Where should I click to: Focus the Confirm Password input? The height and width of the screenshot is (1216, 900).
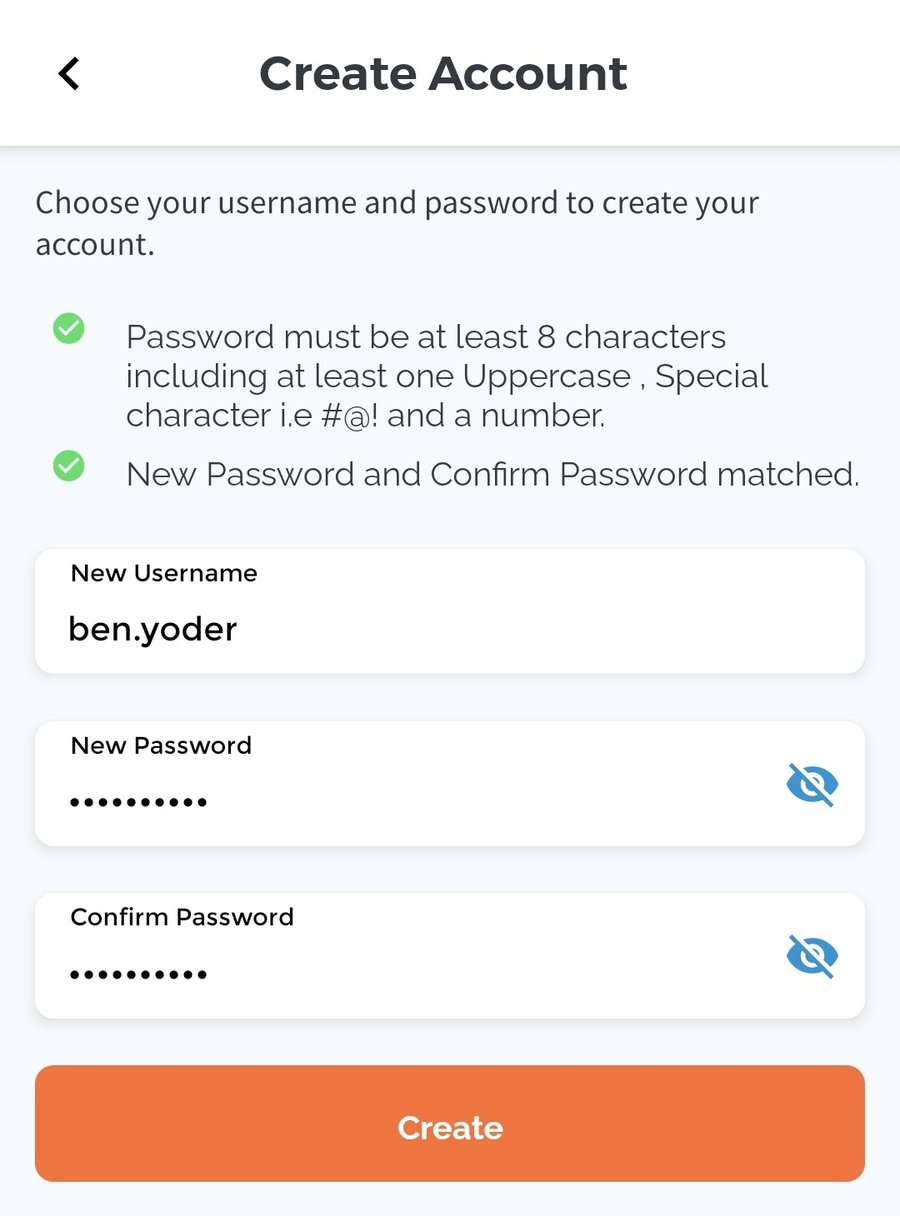coord(400,972)
